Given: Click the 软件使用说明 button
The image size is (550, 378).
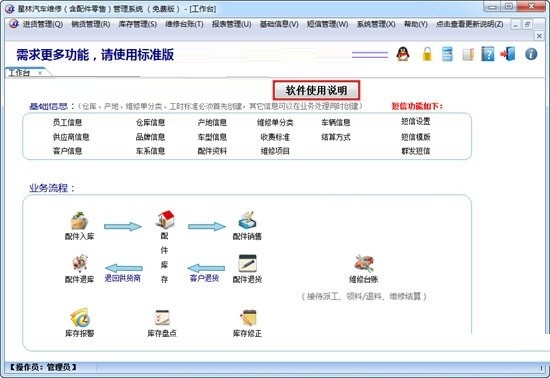Looking at the screenshot, I should [x=316, y=90].
